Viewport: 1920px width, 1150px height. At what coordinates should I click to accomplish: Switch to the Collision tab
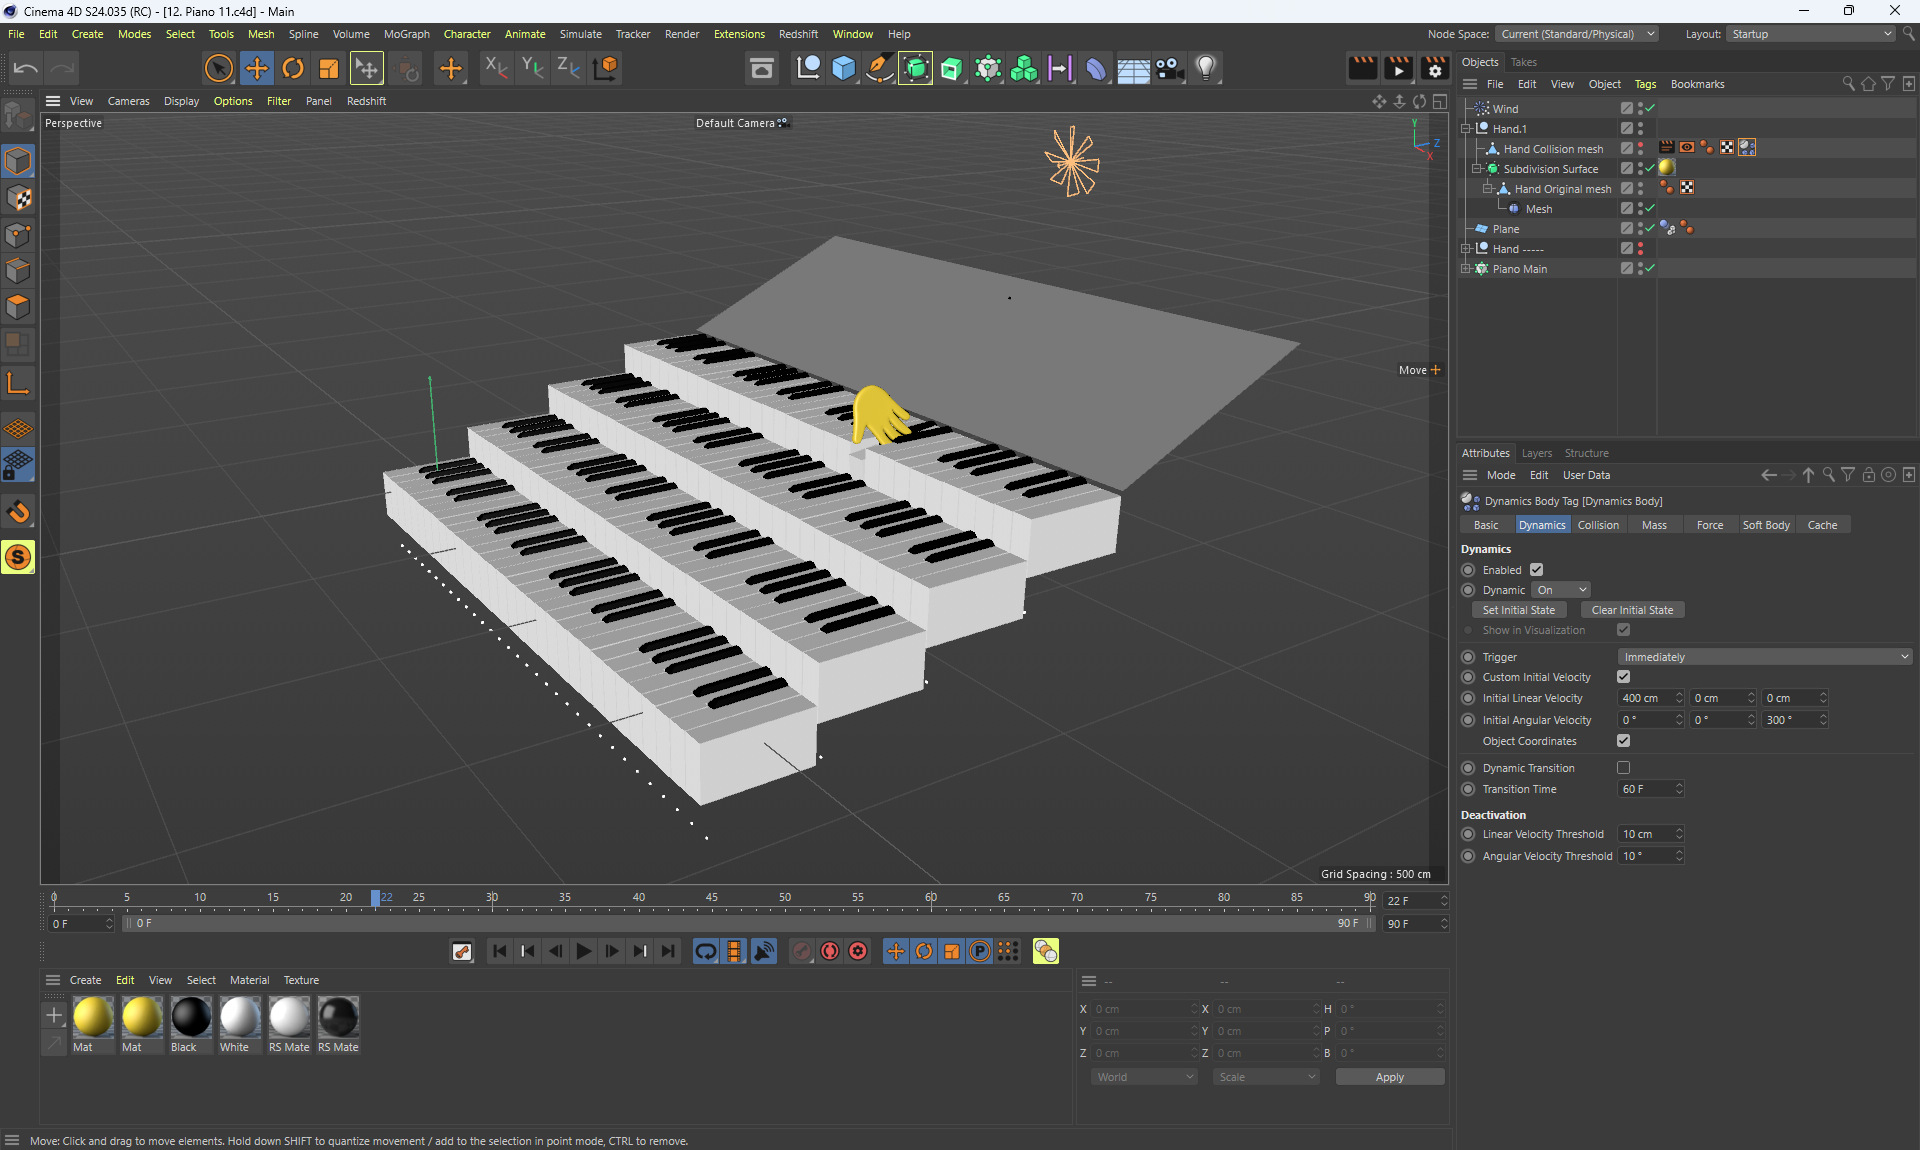(1597, 525)
